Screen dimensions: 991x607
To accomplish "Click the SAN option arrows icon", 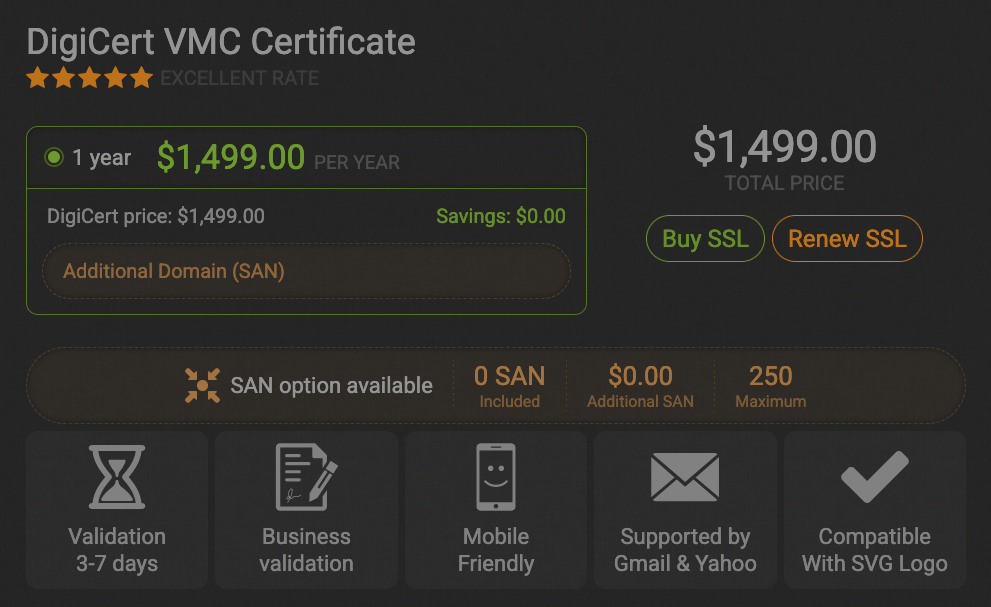I will [x=202, y=385].
